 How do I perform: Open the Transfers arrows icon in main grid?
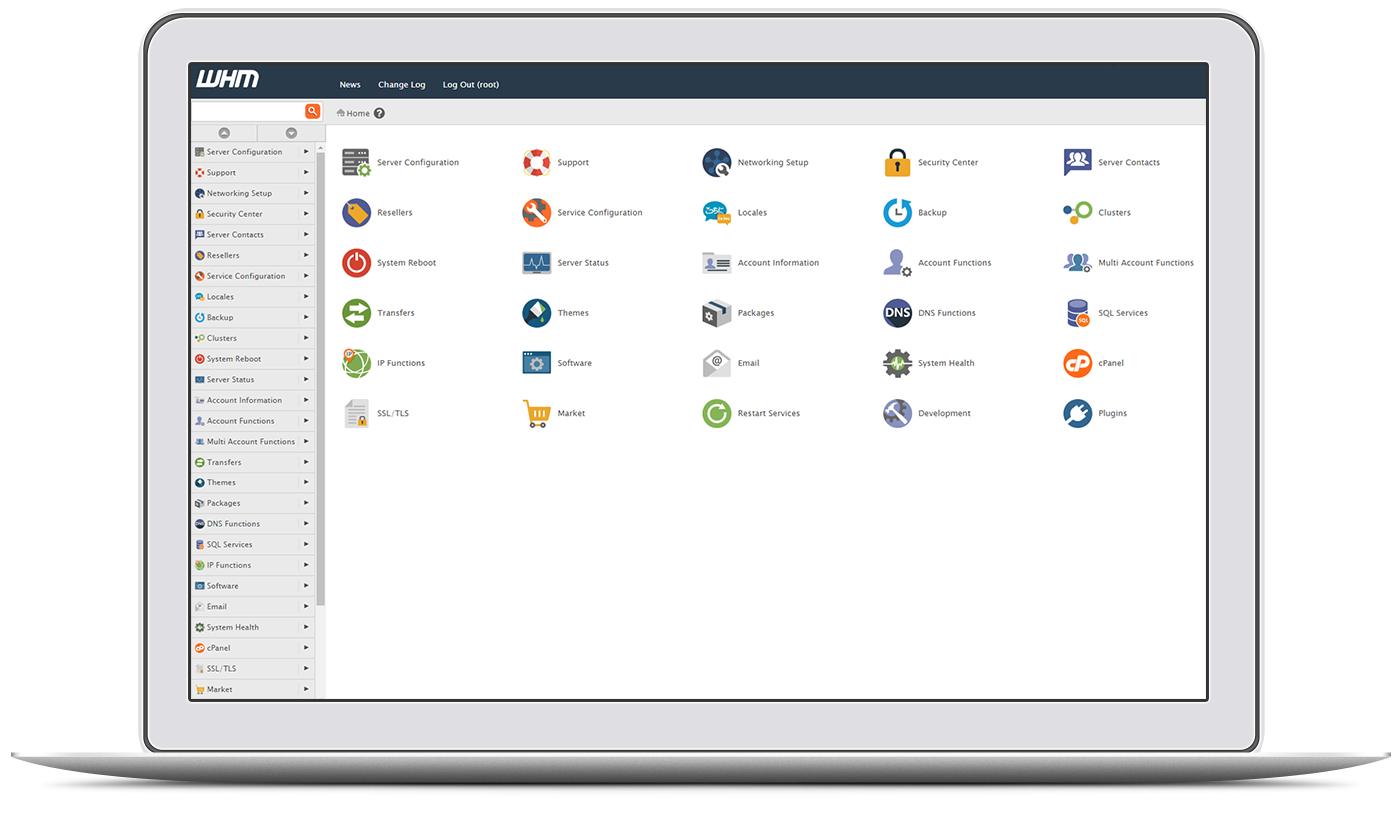click(356, 313)
